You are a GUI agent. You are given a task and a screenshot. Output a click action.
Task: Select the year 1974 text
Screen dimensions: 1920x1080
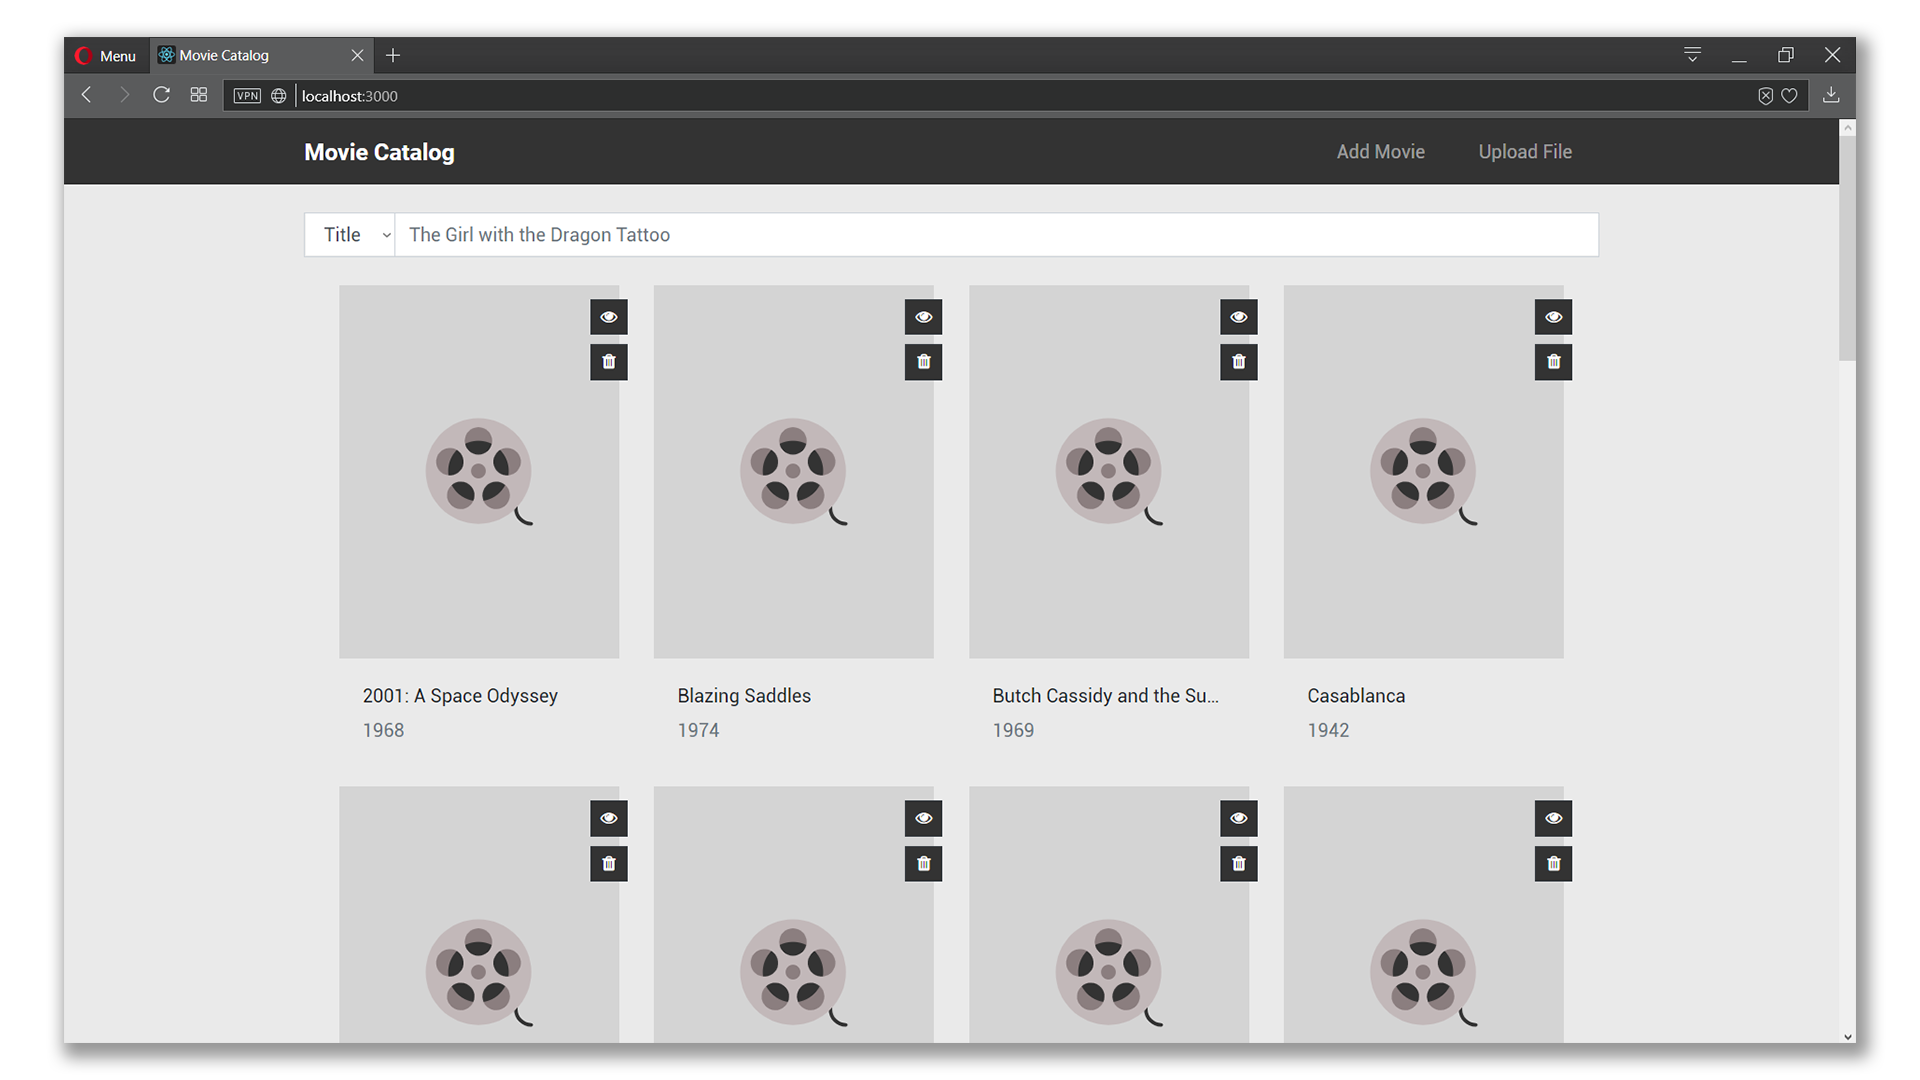[698, 730]
